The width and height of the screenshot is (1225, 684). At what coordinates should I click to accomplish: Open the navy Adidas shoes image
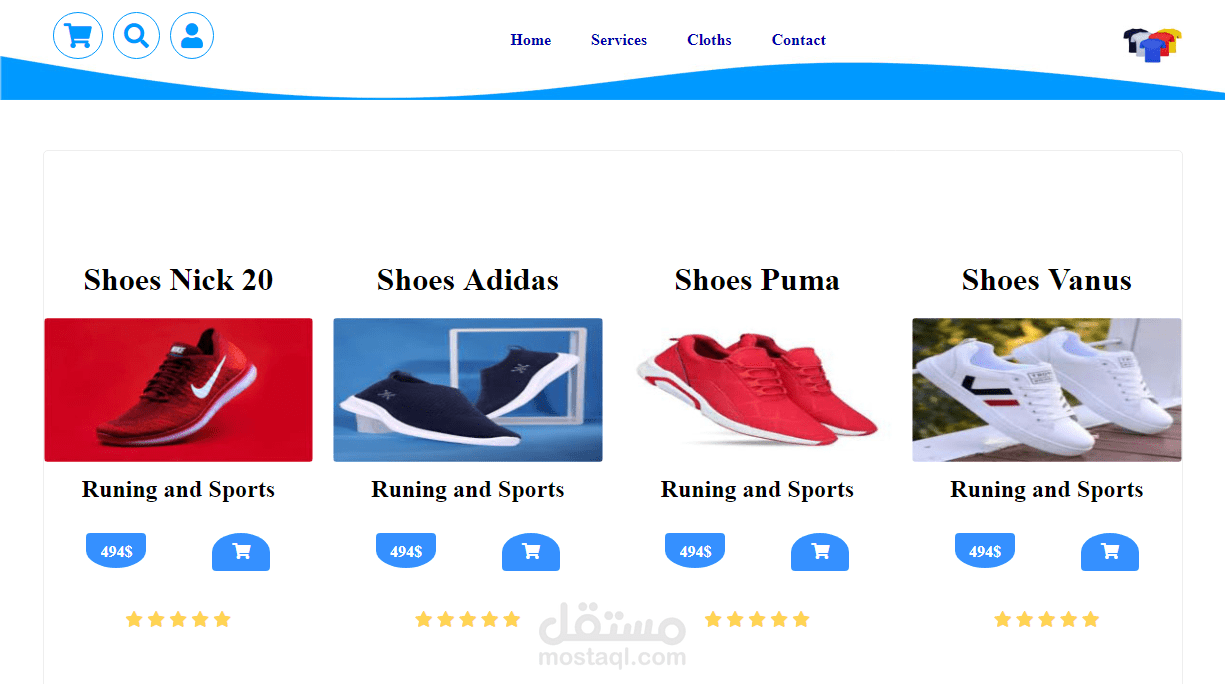pos(468,390)
